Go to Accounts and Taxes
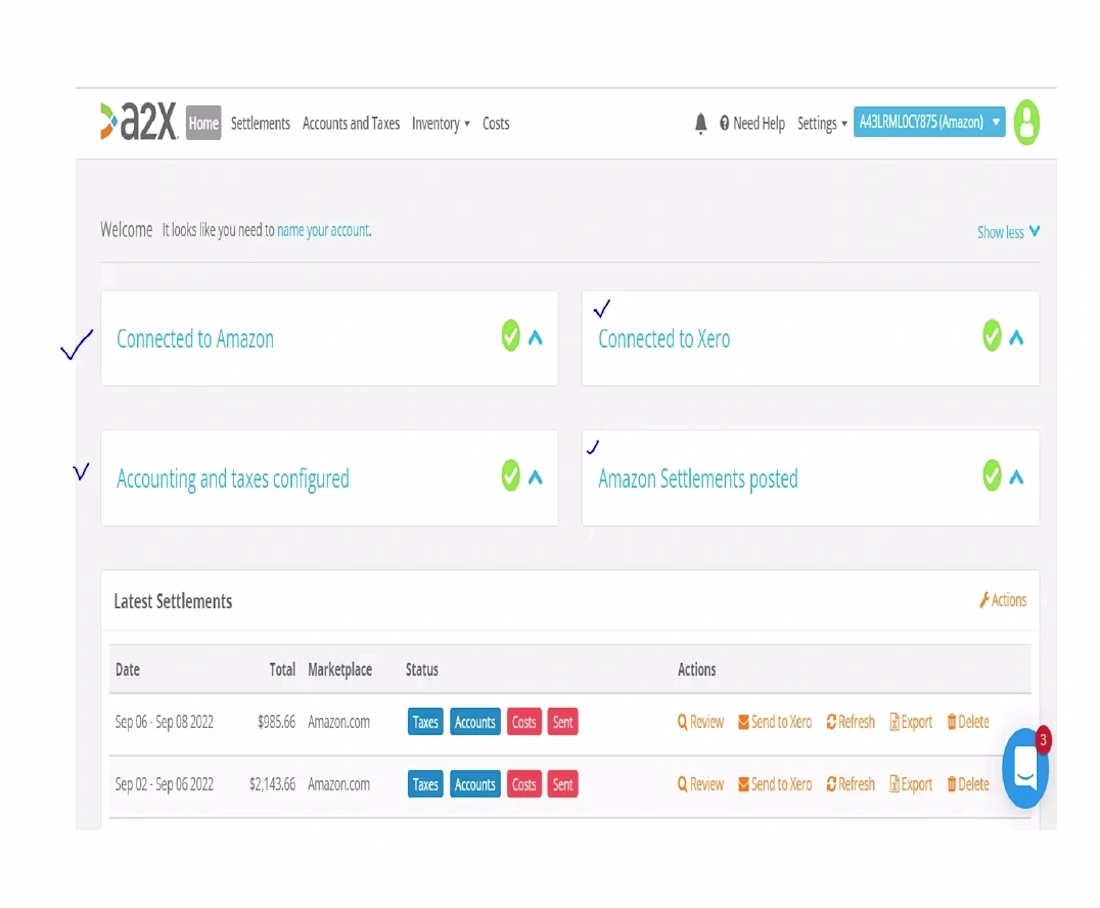 tap(351, 123)
